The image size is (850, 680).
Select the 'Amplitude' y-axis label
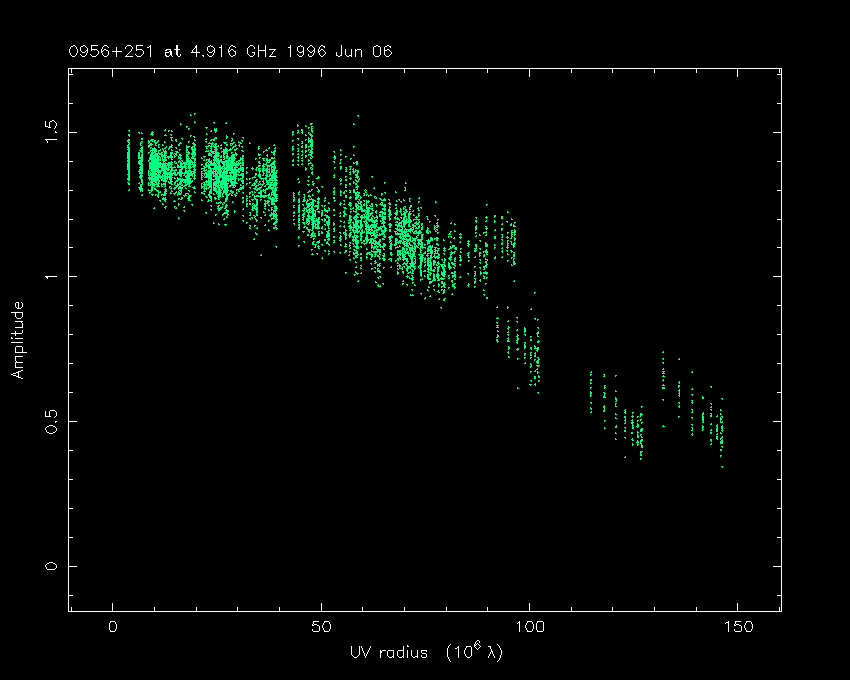(18, 340)
